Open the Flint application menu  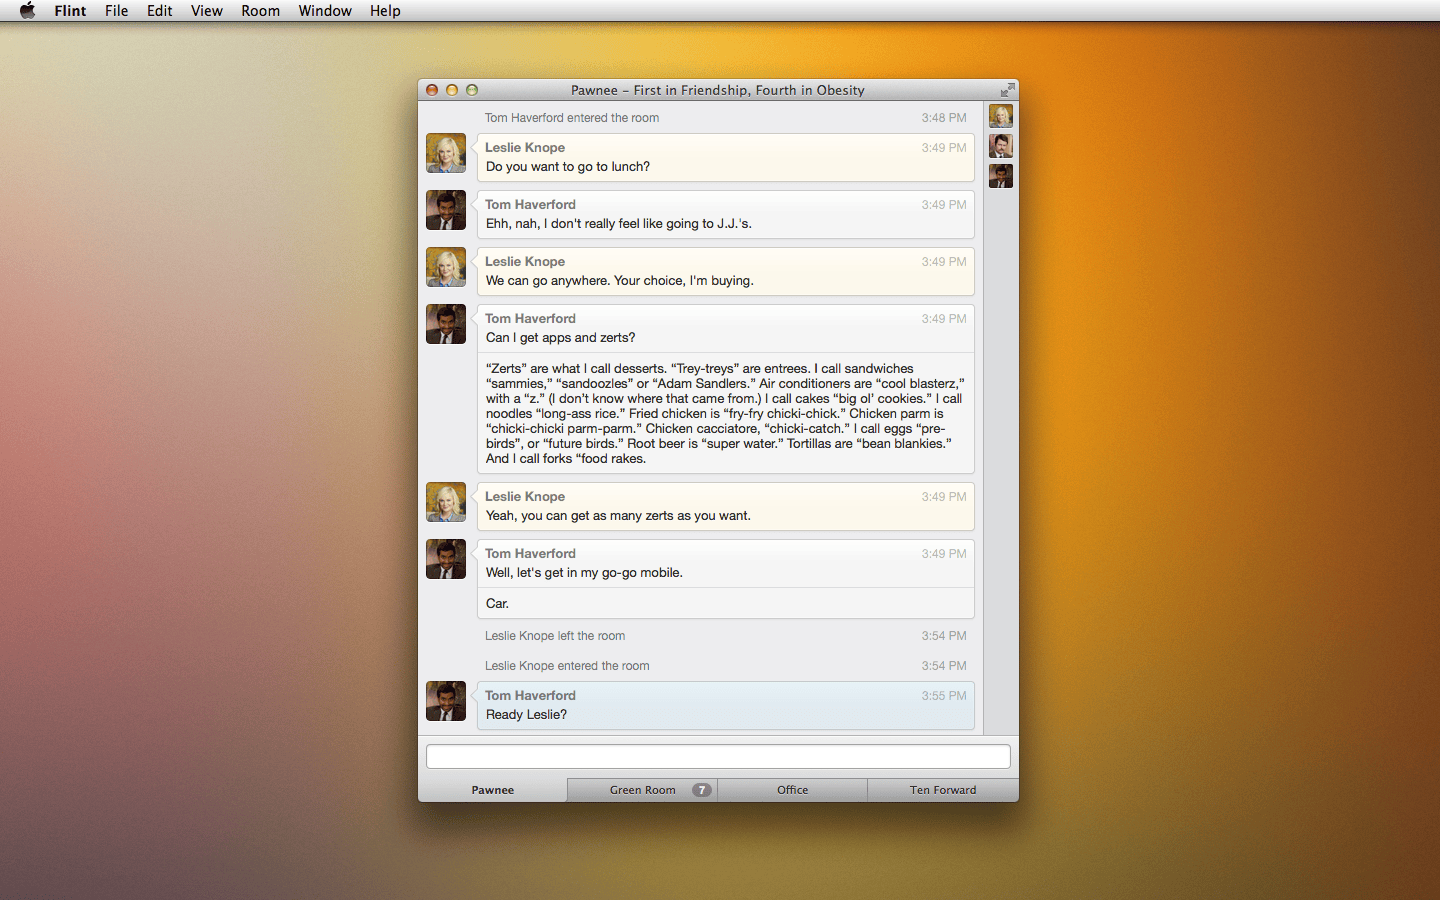click(70, 11)
